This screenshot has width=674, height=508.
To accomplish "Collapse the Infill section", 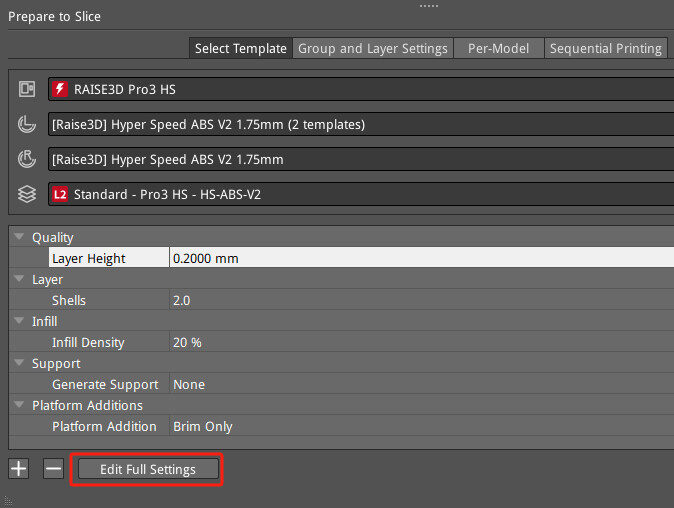I will point(19,321).
